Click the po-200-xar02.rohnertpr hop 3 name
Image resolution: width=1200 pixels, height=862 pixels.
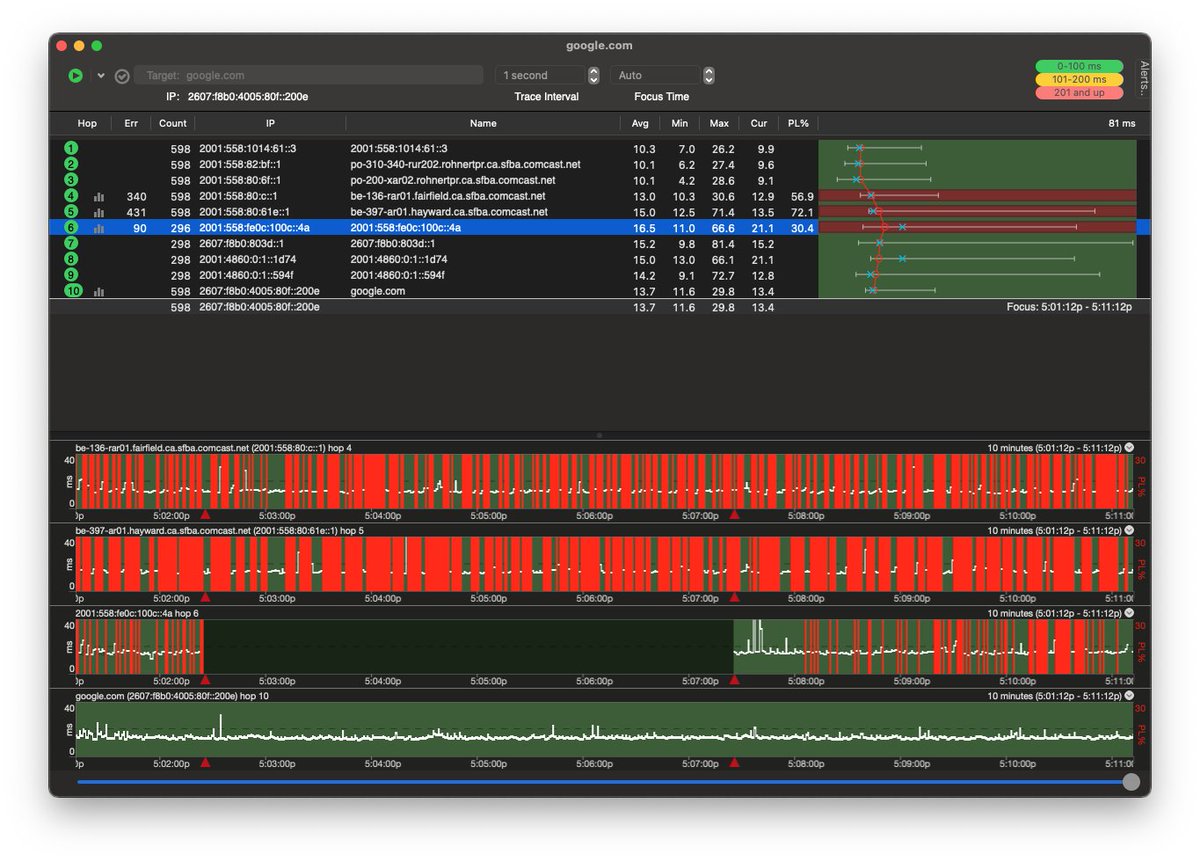click(x=453, y=180)
